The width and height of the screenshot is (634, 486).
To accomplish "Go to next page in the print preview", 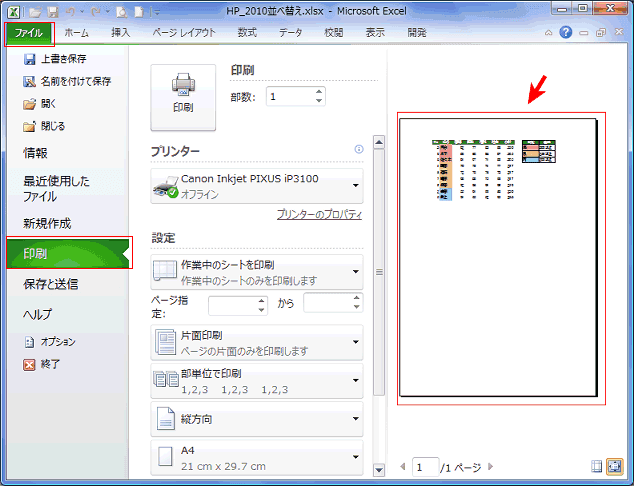I will pyautogui.click(x=491, y=467).
